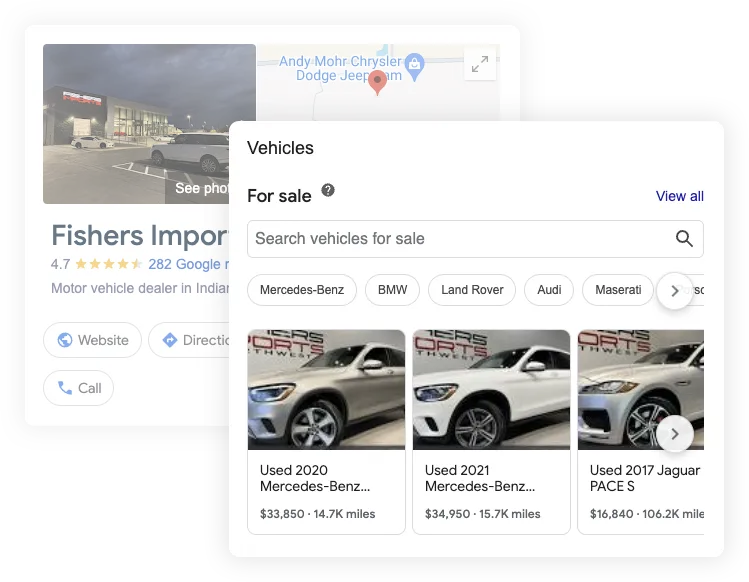Open the 282 Google reviews link
This screenshot has width=749, height=582.
click(x=189, y=264)
